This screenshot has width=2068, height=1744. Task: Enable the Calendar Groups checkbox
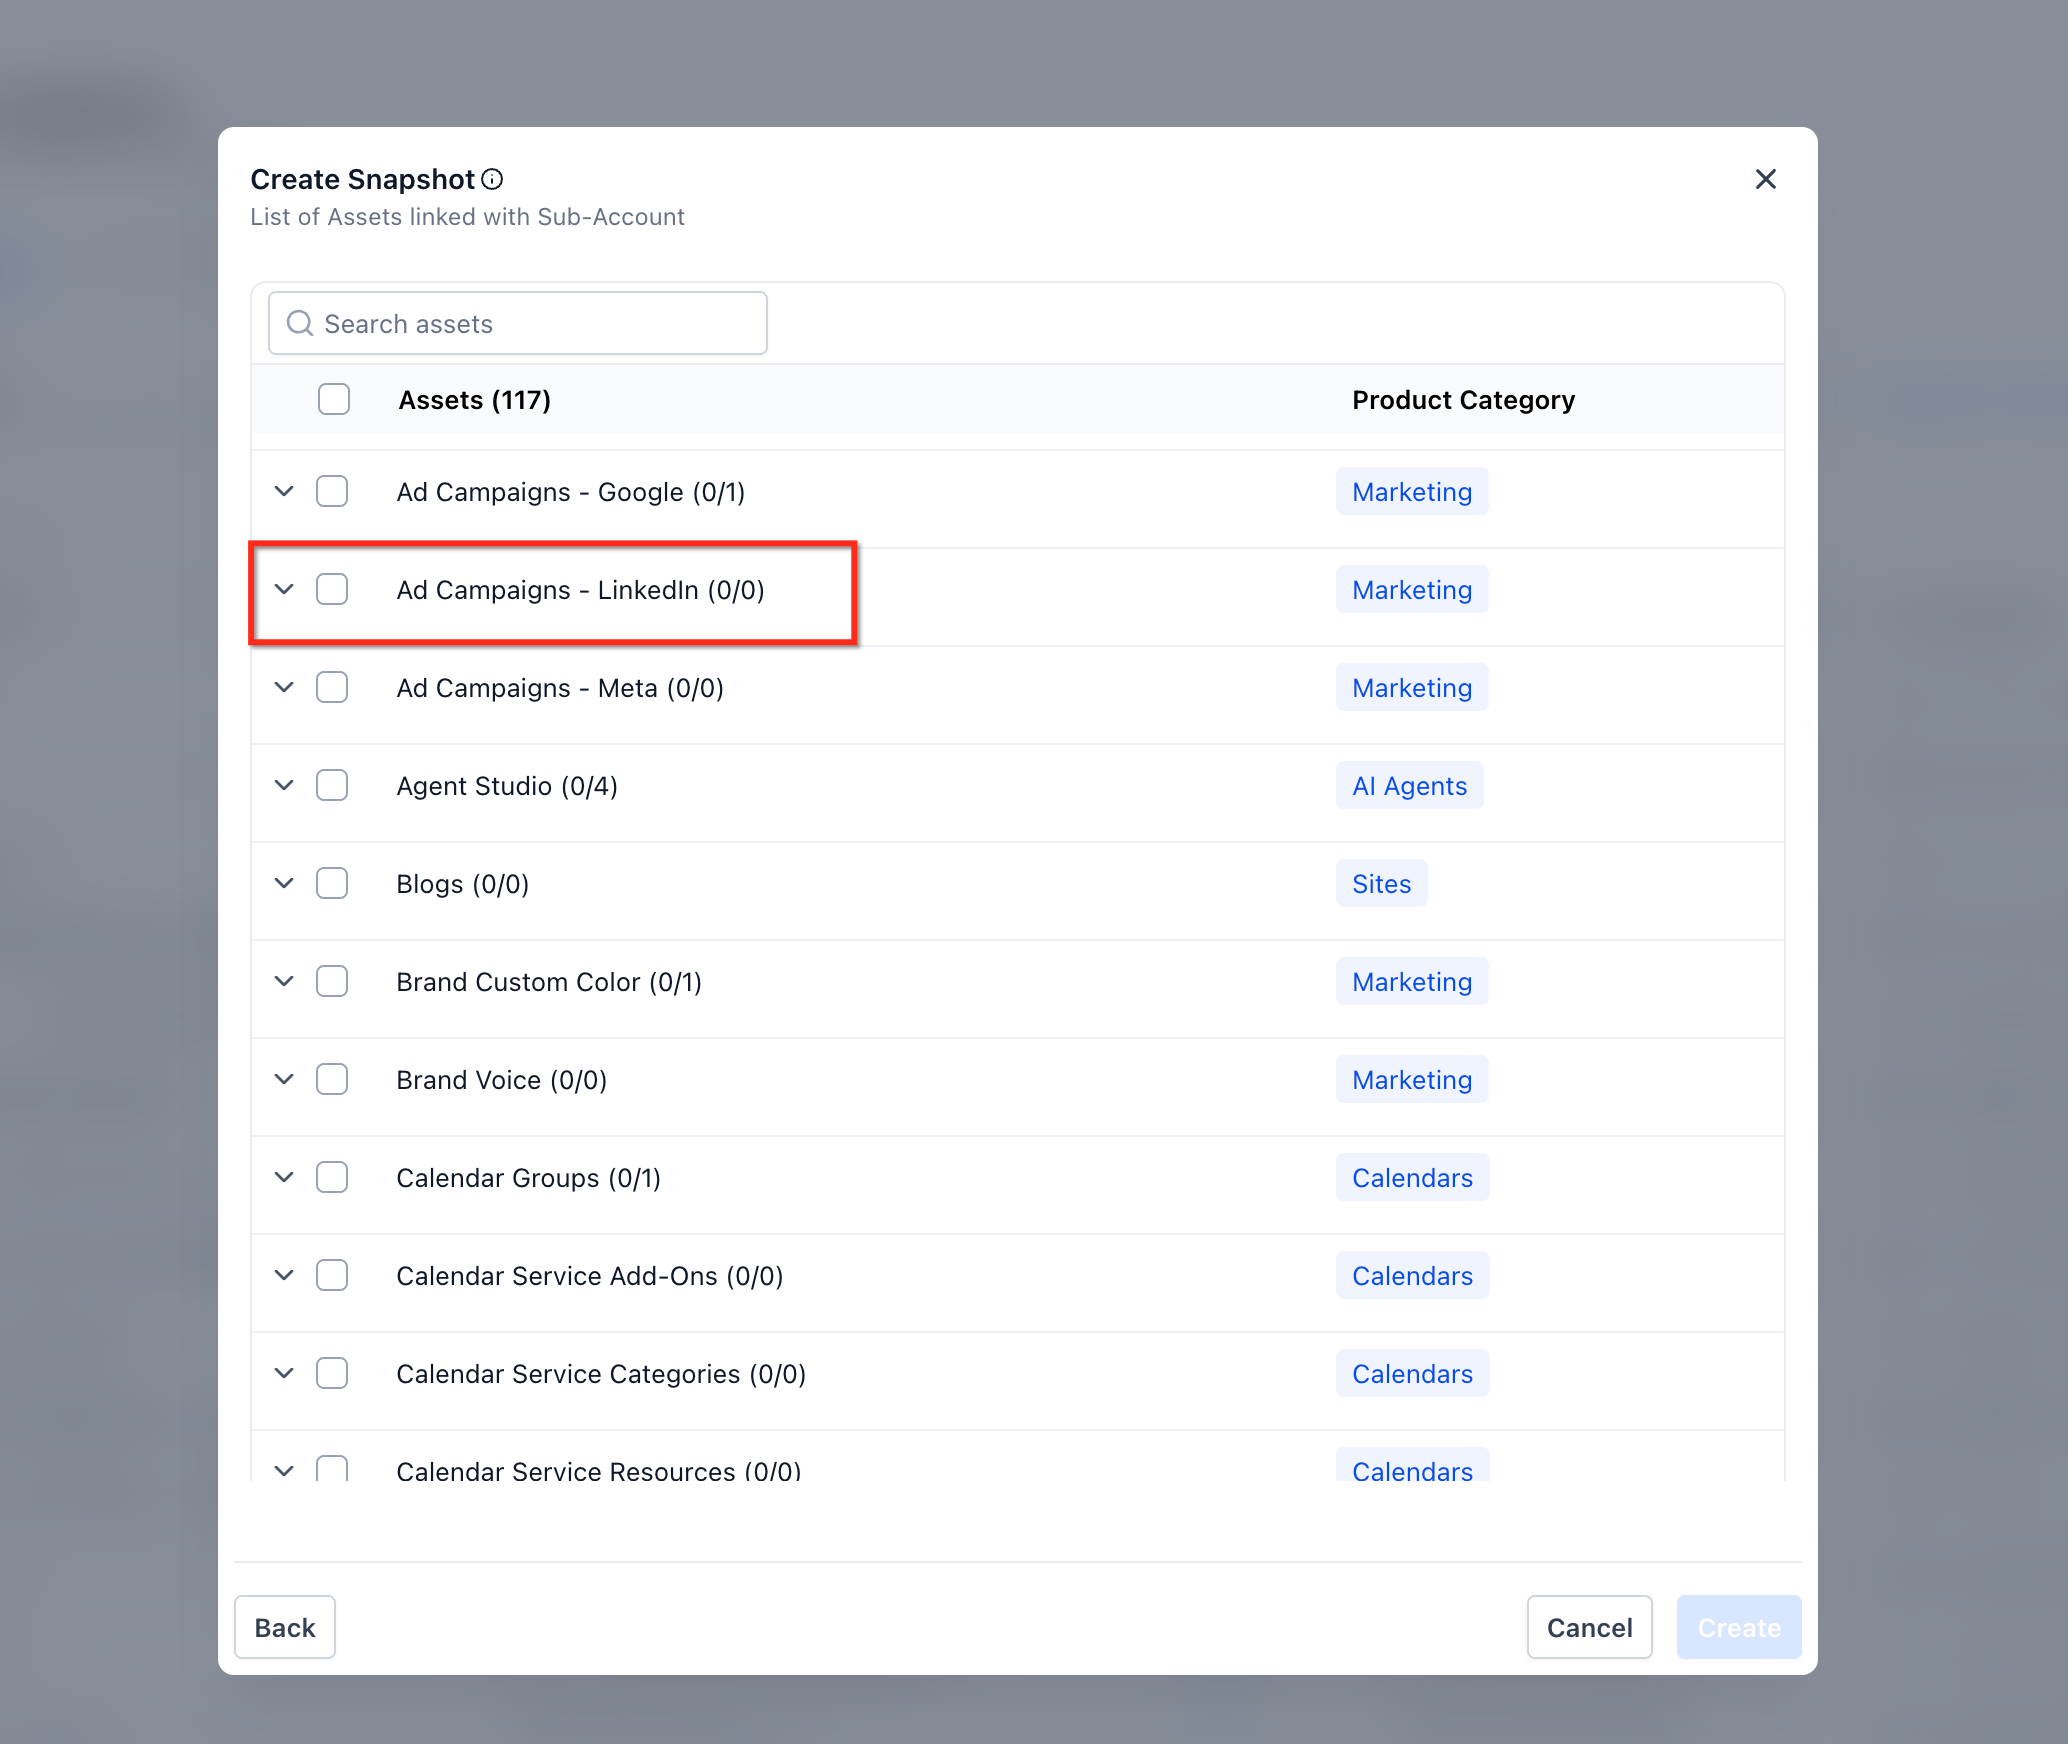[x=332, y=1177]
